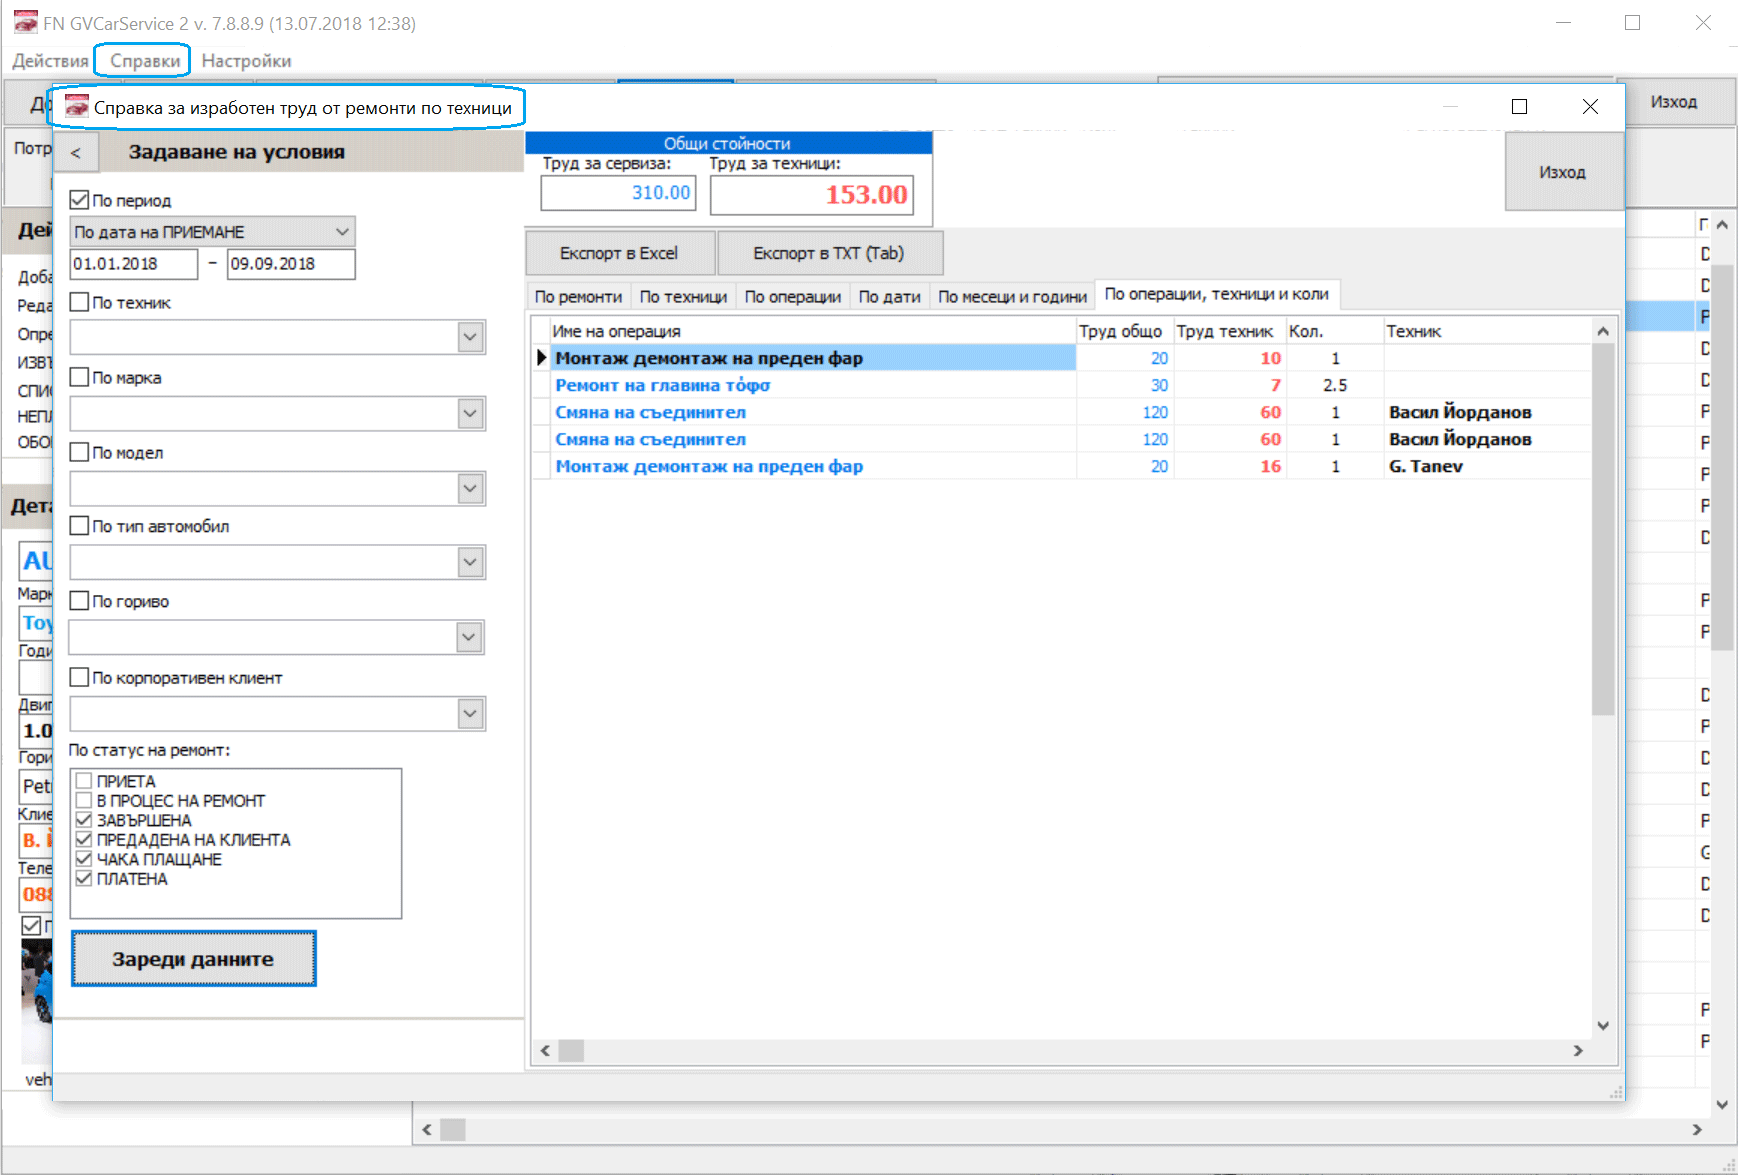Viewport: 1738px width, 1175px height.
Task: Uncheck the 'ПЛАТЕНА' status option
Action: tap(84, 878)
